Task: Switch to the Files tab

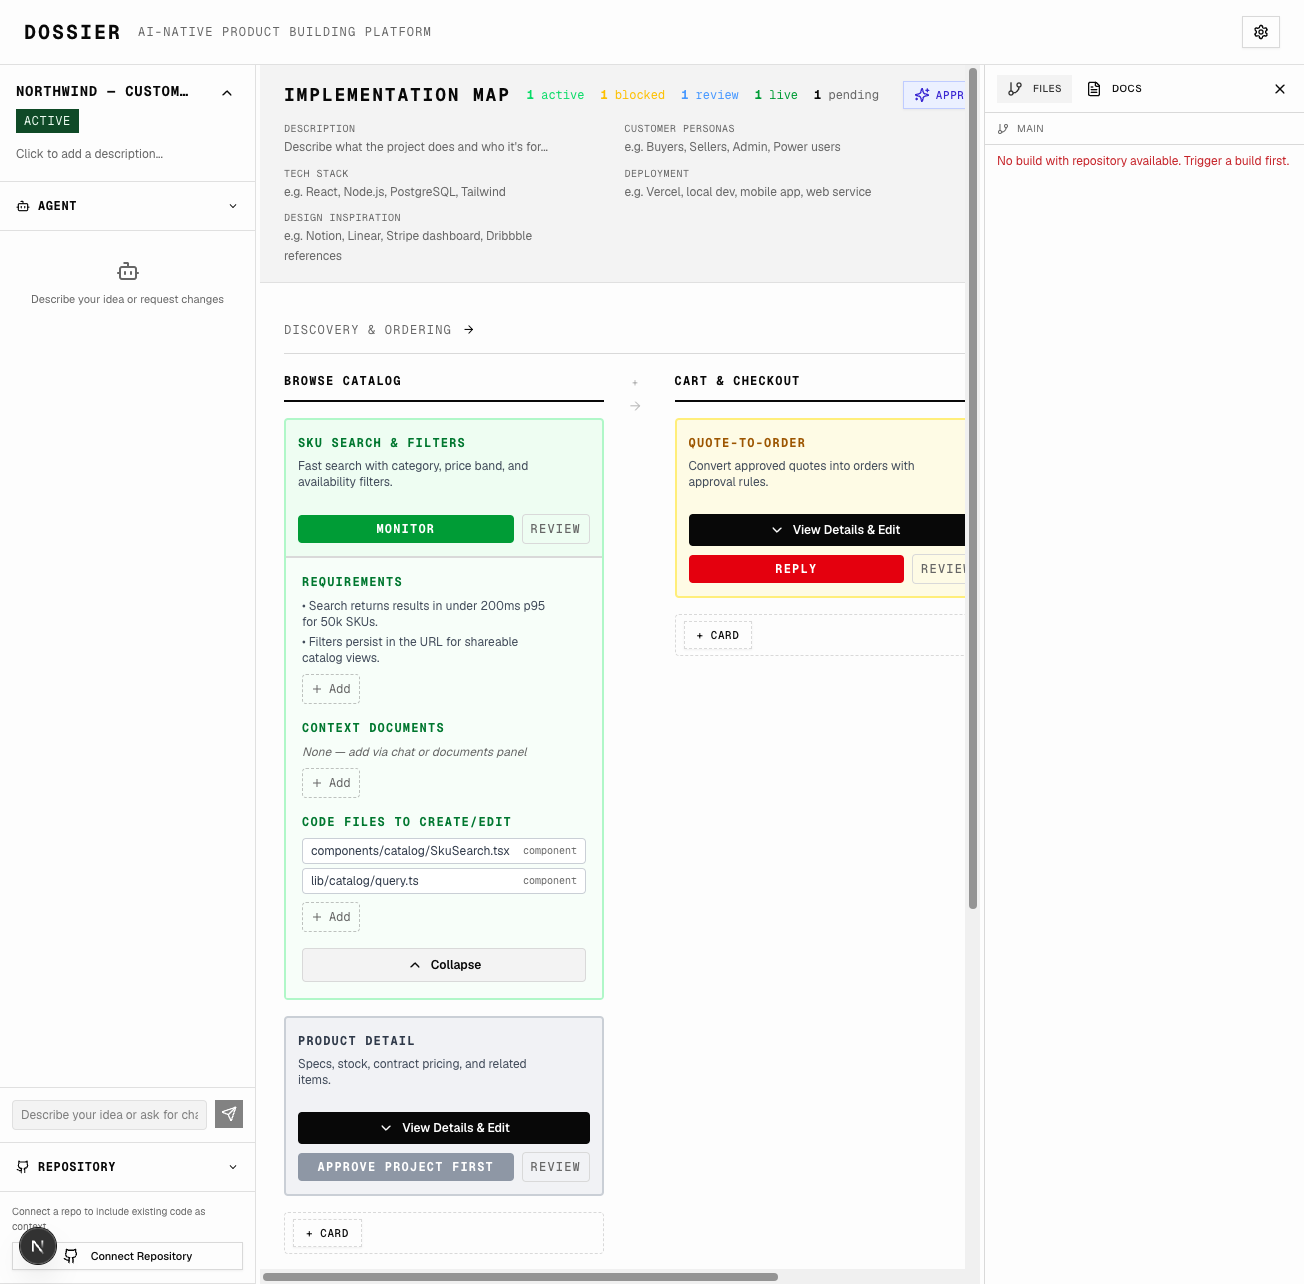Action: tap(1035, 89)
